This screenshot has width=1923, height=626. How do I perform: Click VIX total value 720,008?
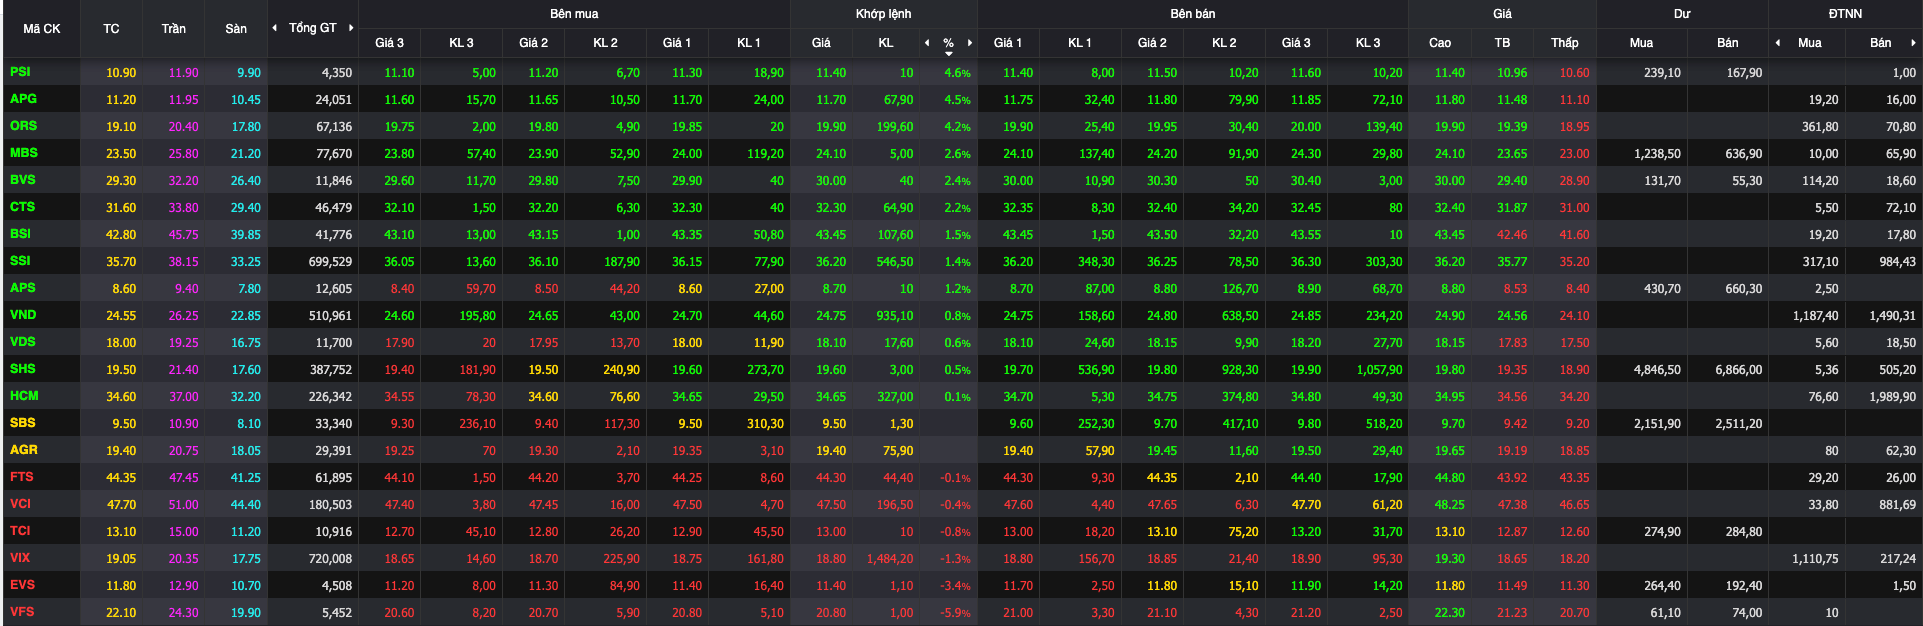coord(330,559)
